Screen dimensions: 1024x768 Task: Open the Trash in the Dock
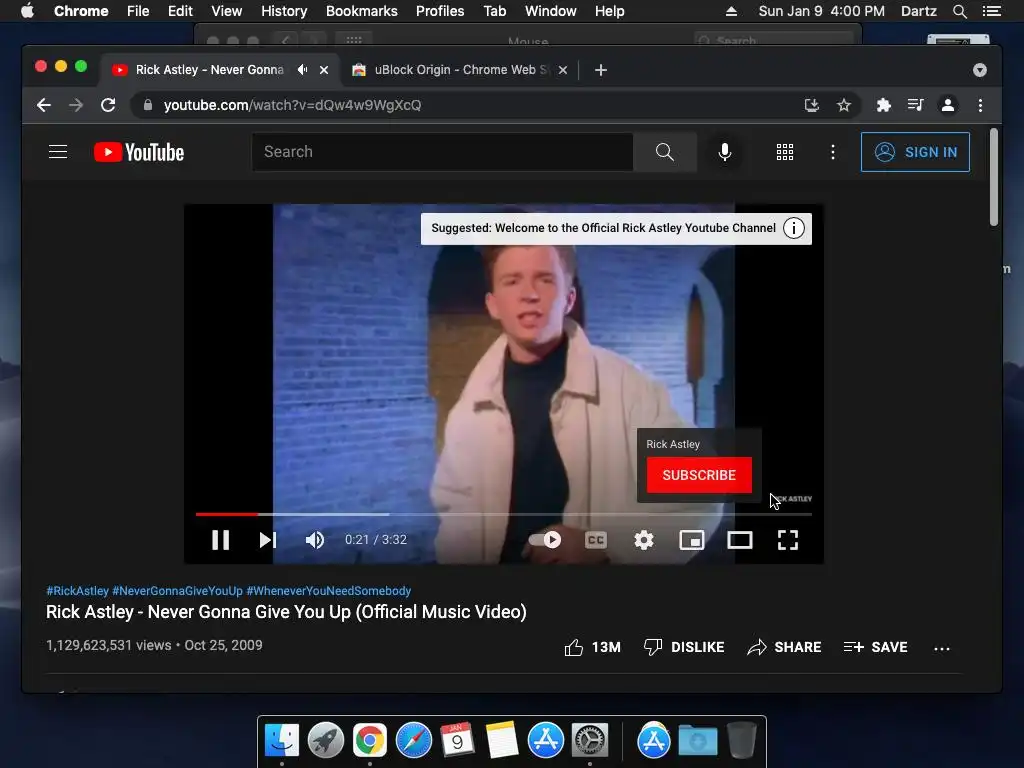click(x=741, y=741)
